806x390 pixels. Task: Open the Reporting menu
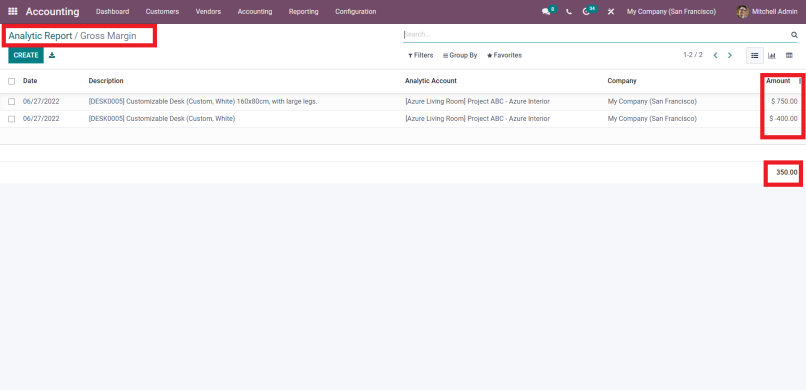[303, 11]
